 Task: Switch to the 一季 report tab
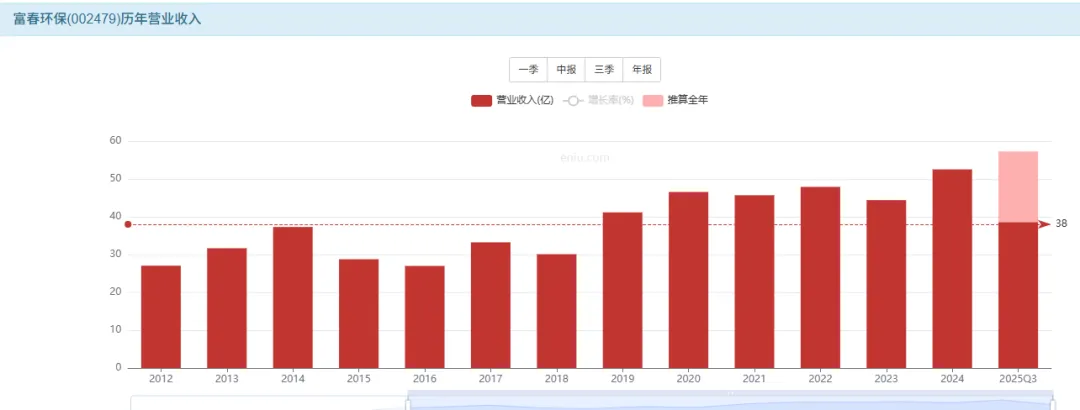pyautogui.click(x=528, y=70)
